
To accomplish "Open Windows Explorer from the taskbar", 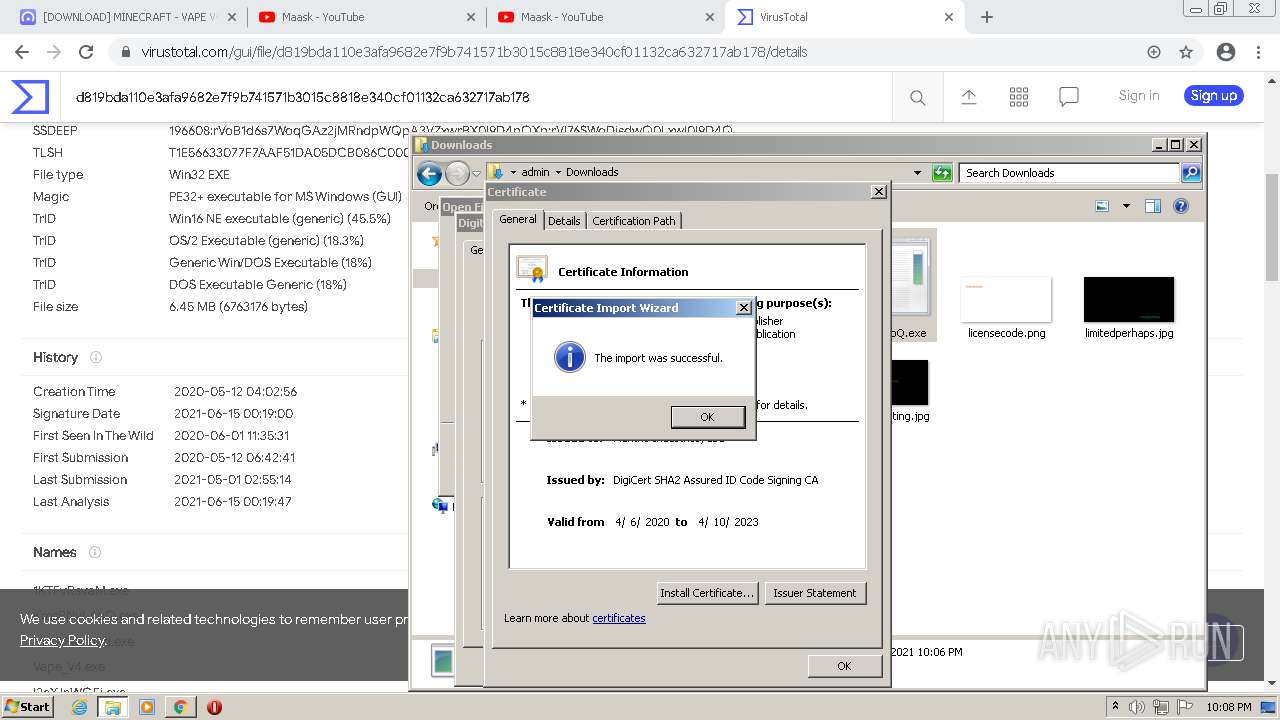I will click(x=113, y=707).
